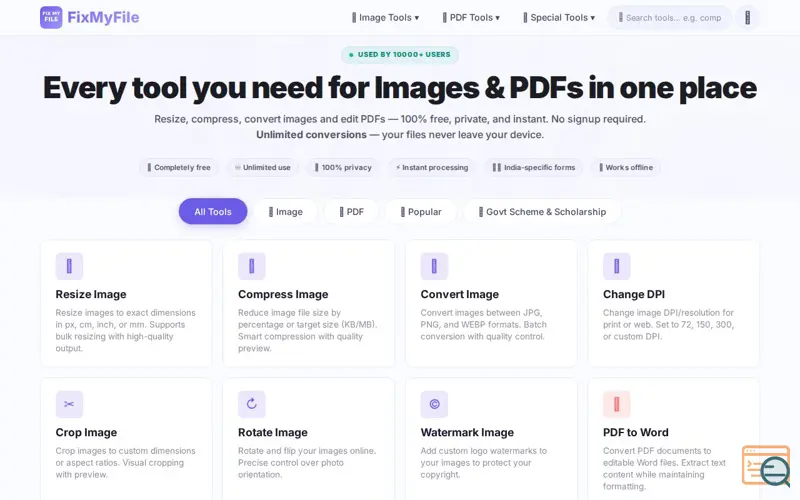Click the Crop Image description text

126,463
